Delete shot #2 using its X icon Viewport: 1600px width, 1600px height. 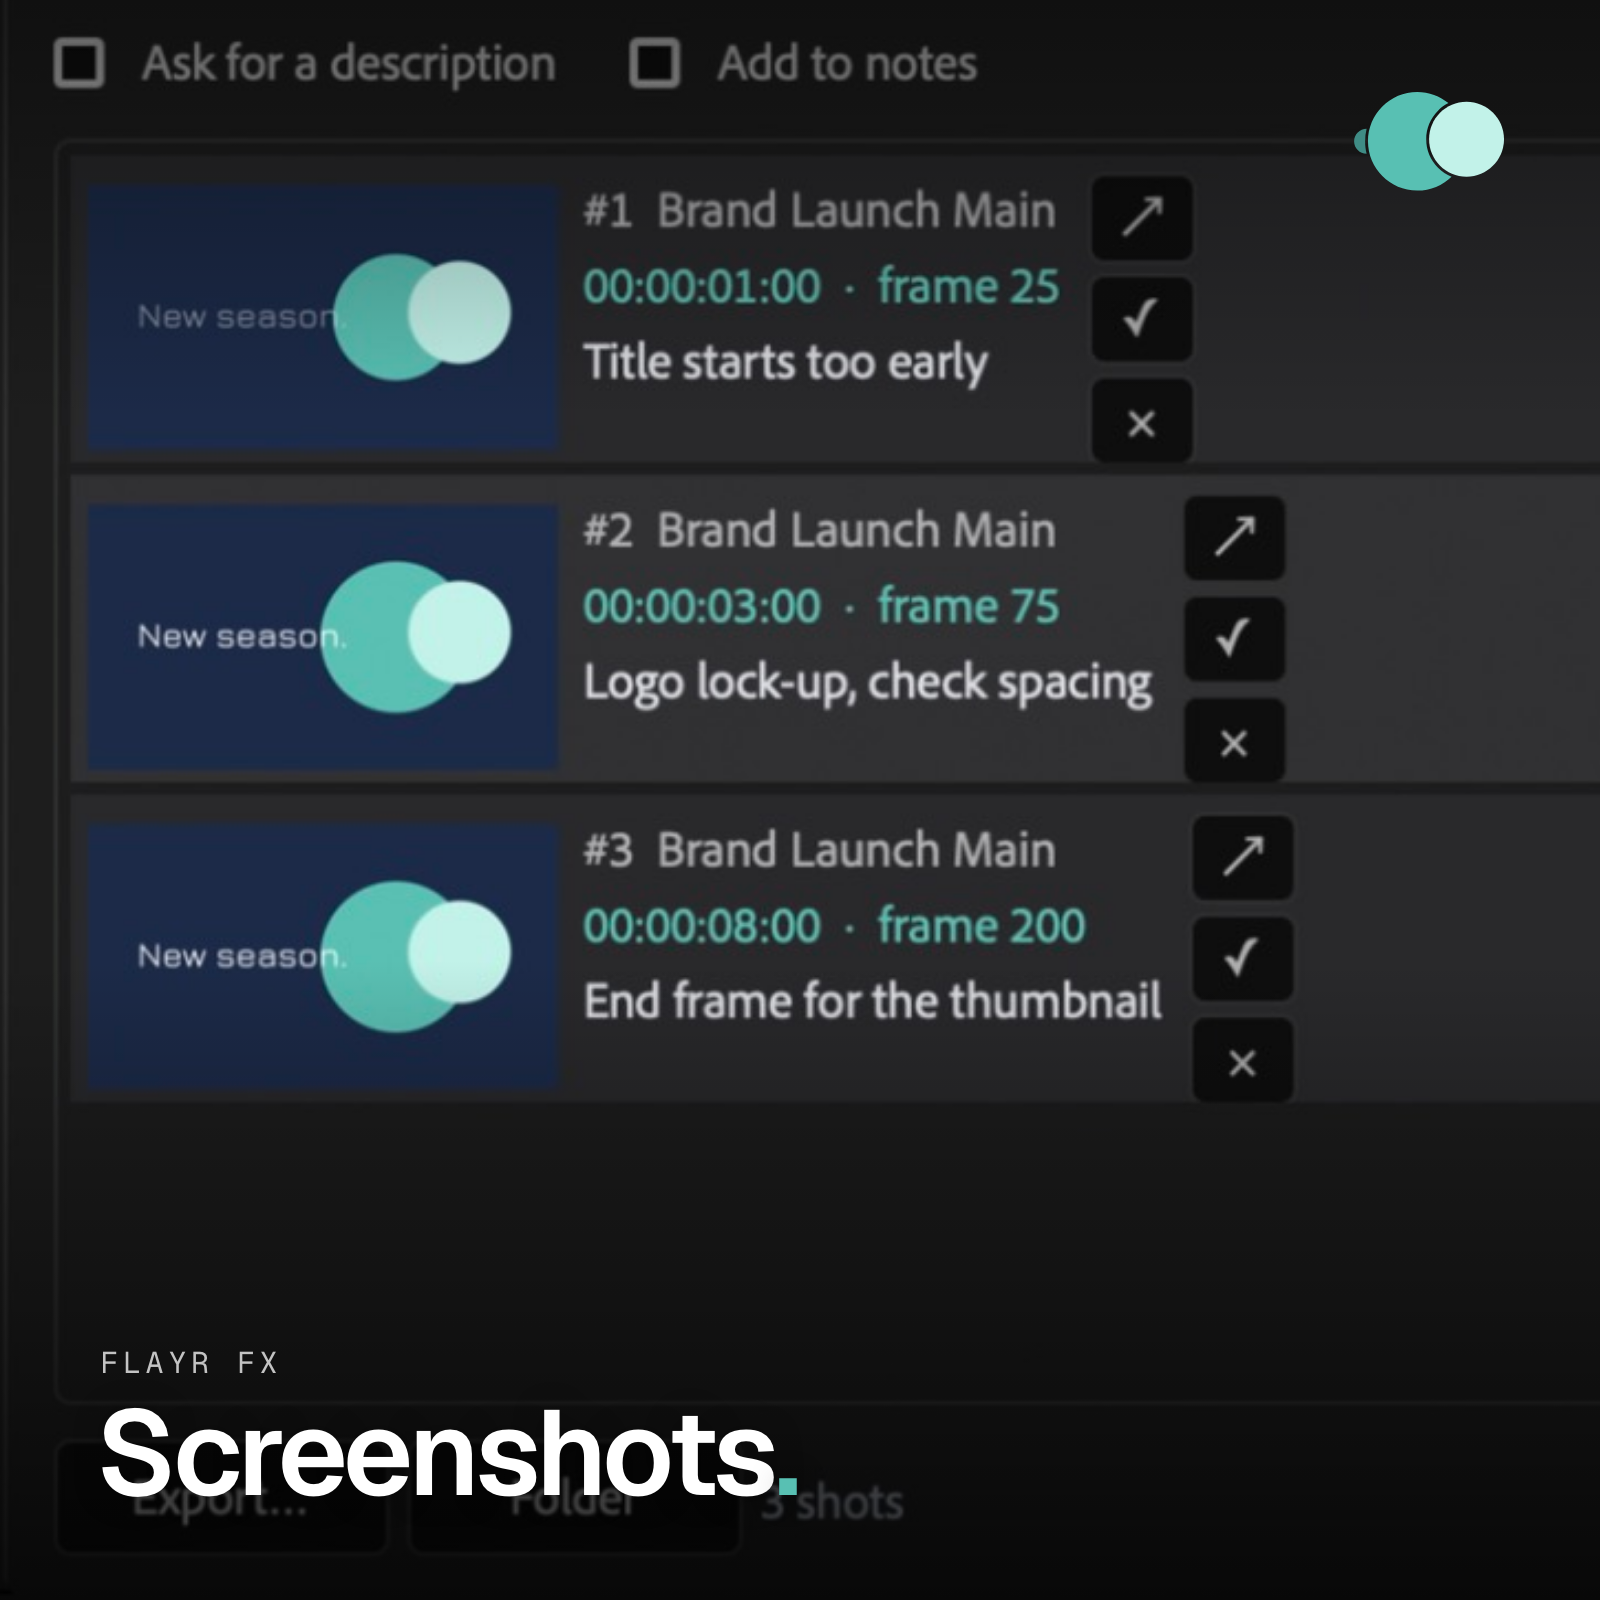[x=1235, y=741]
